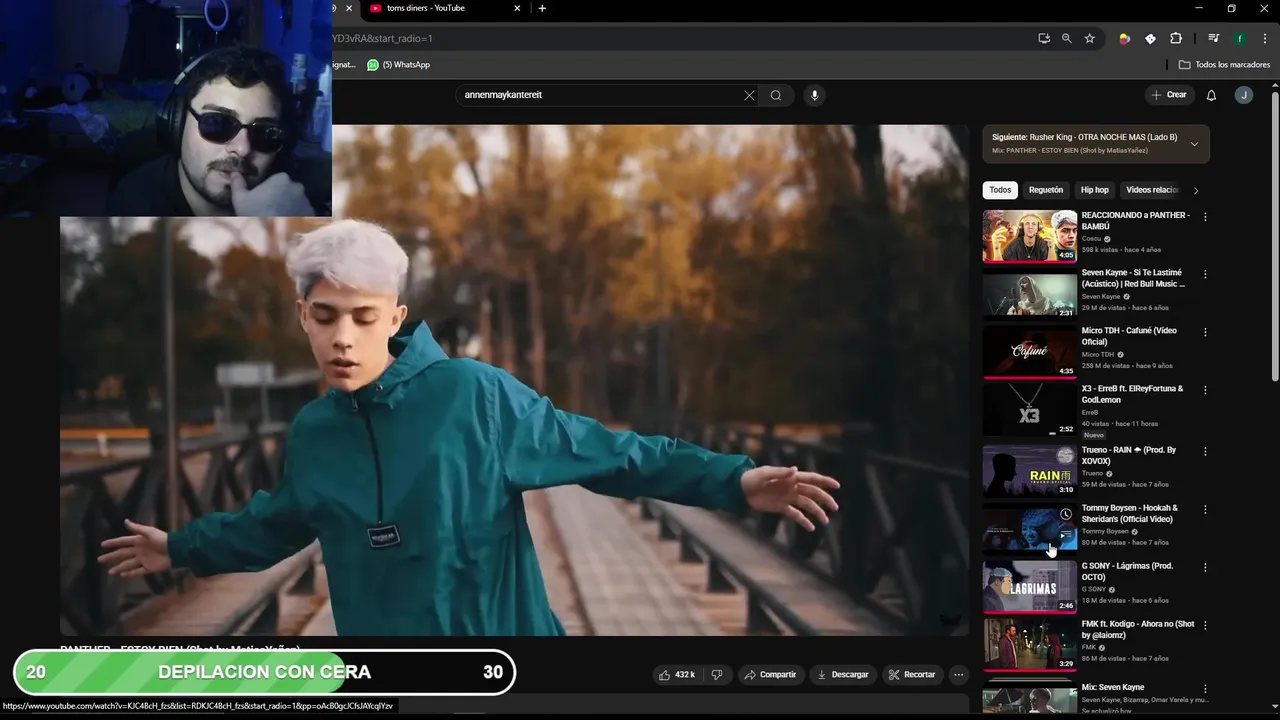The width and height of the screenshot is (1280, 720).
Task: Open a new browser tab
Action: point(542,8)
